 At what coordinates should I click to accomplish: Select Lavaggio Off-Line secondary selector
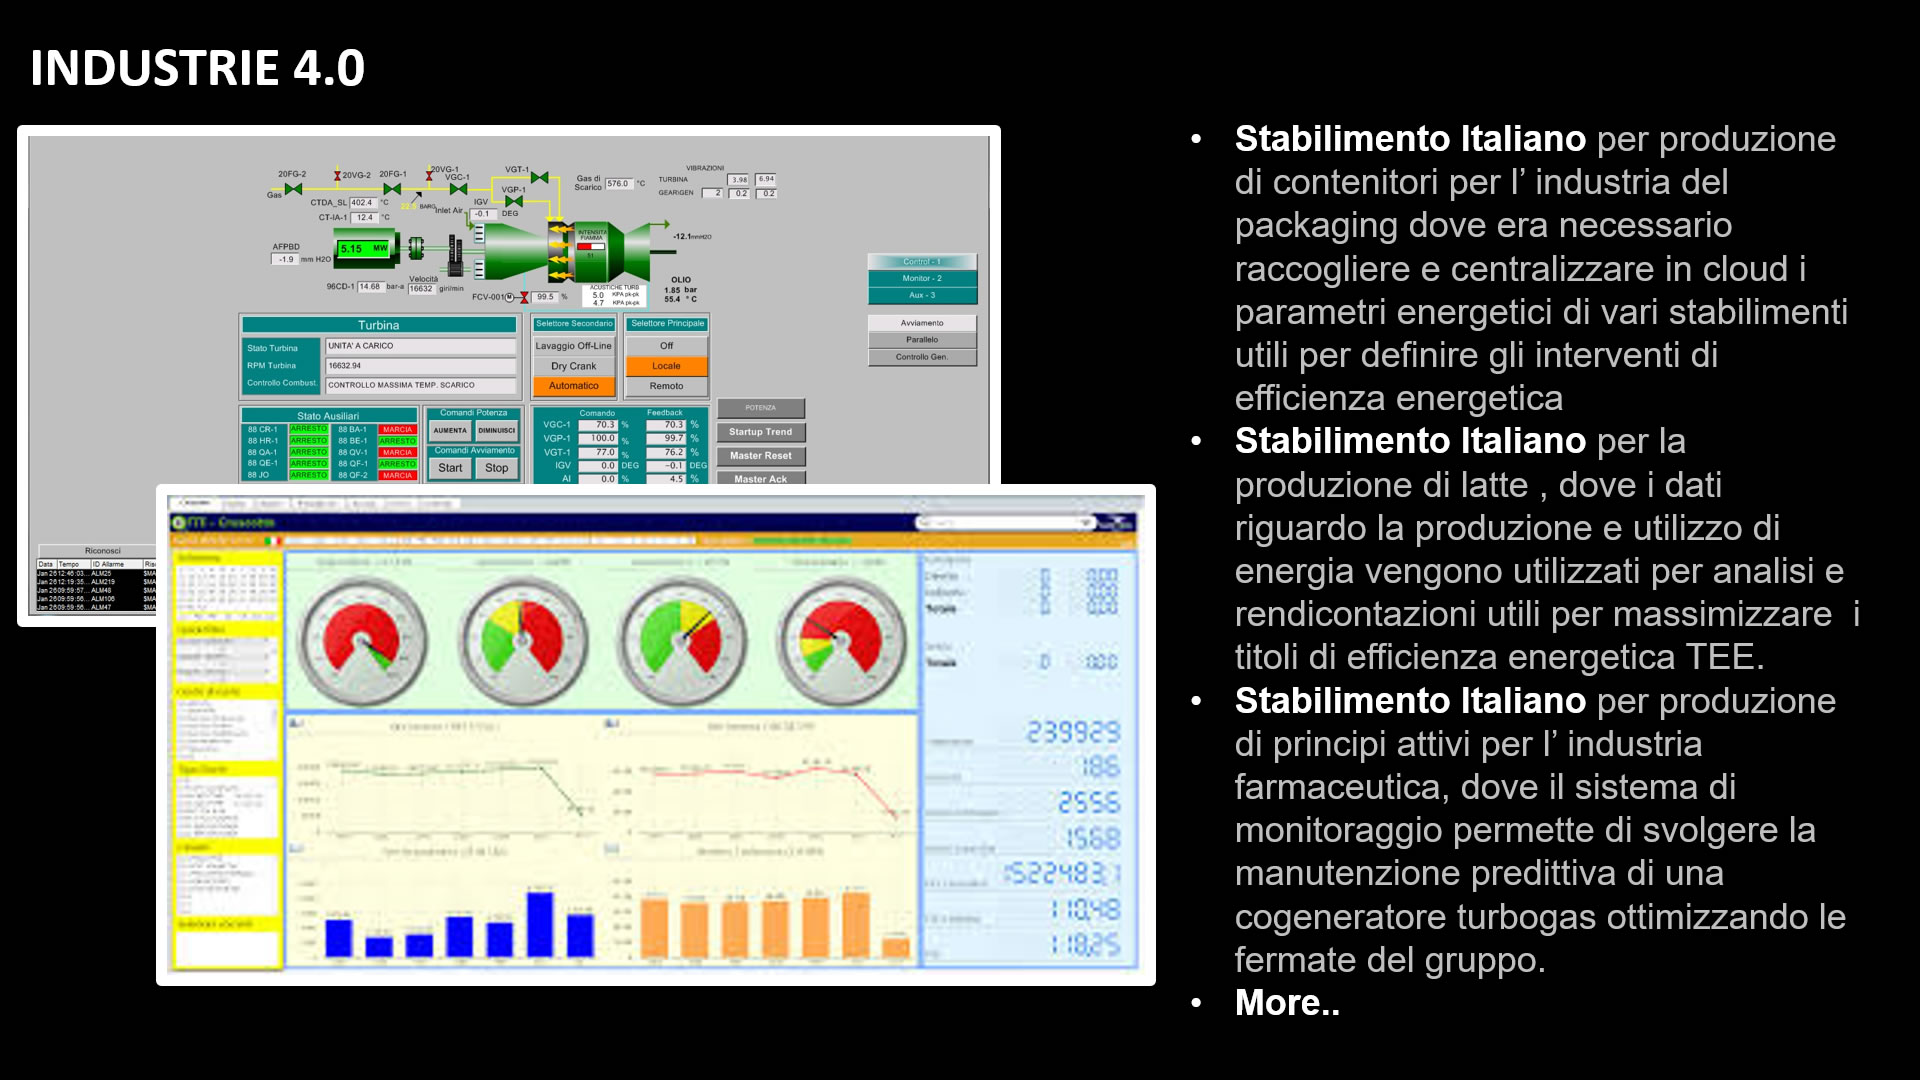pyautogui.click(x=573, y=346)
